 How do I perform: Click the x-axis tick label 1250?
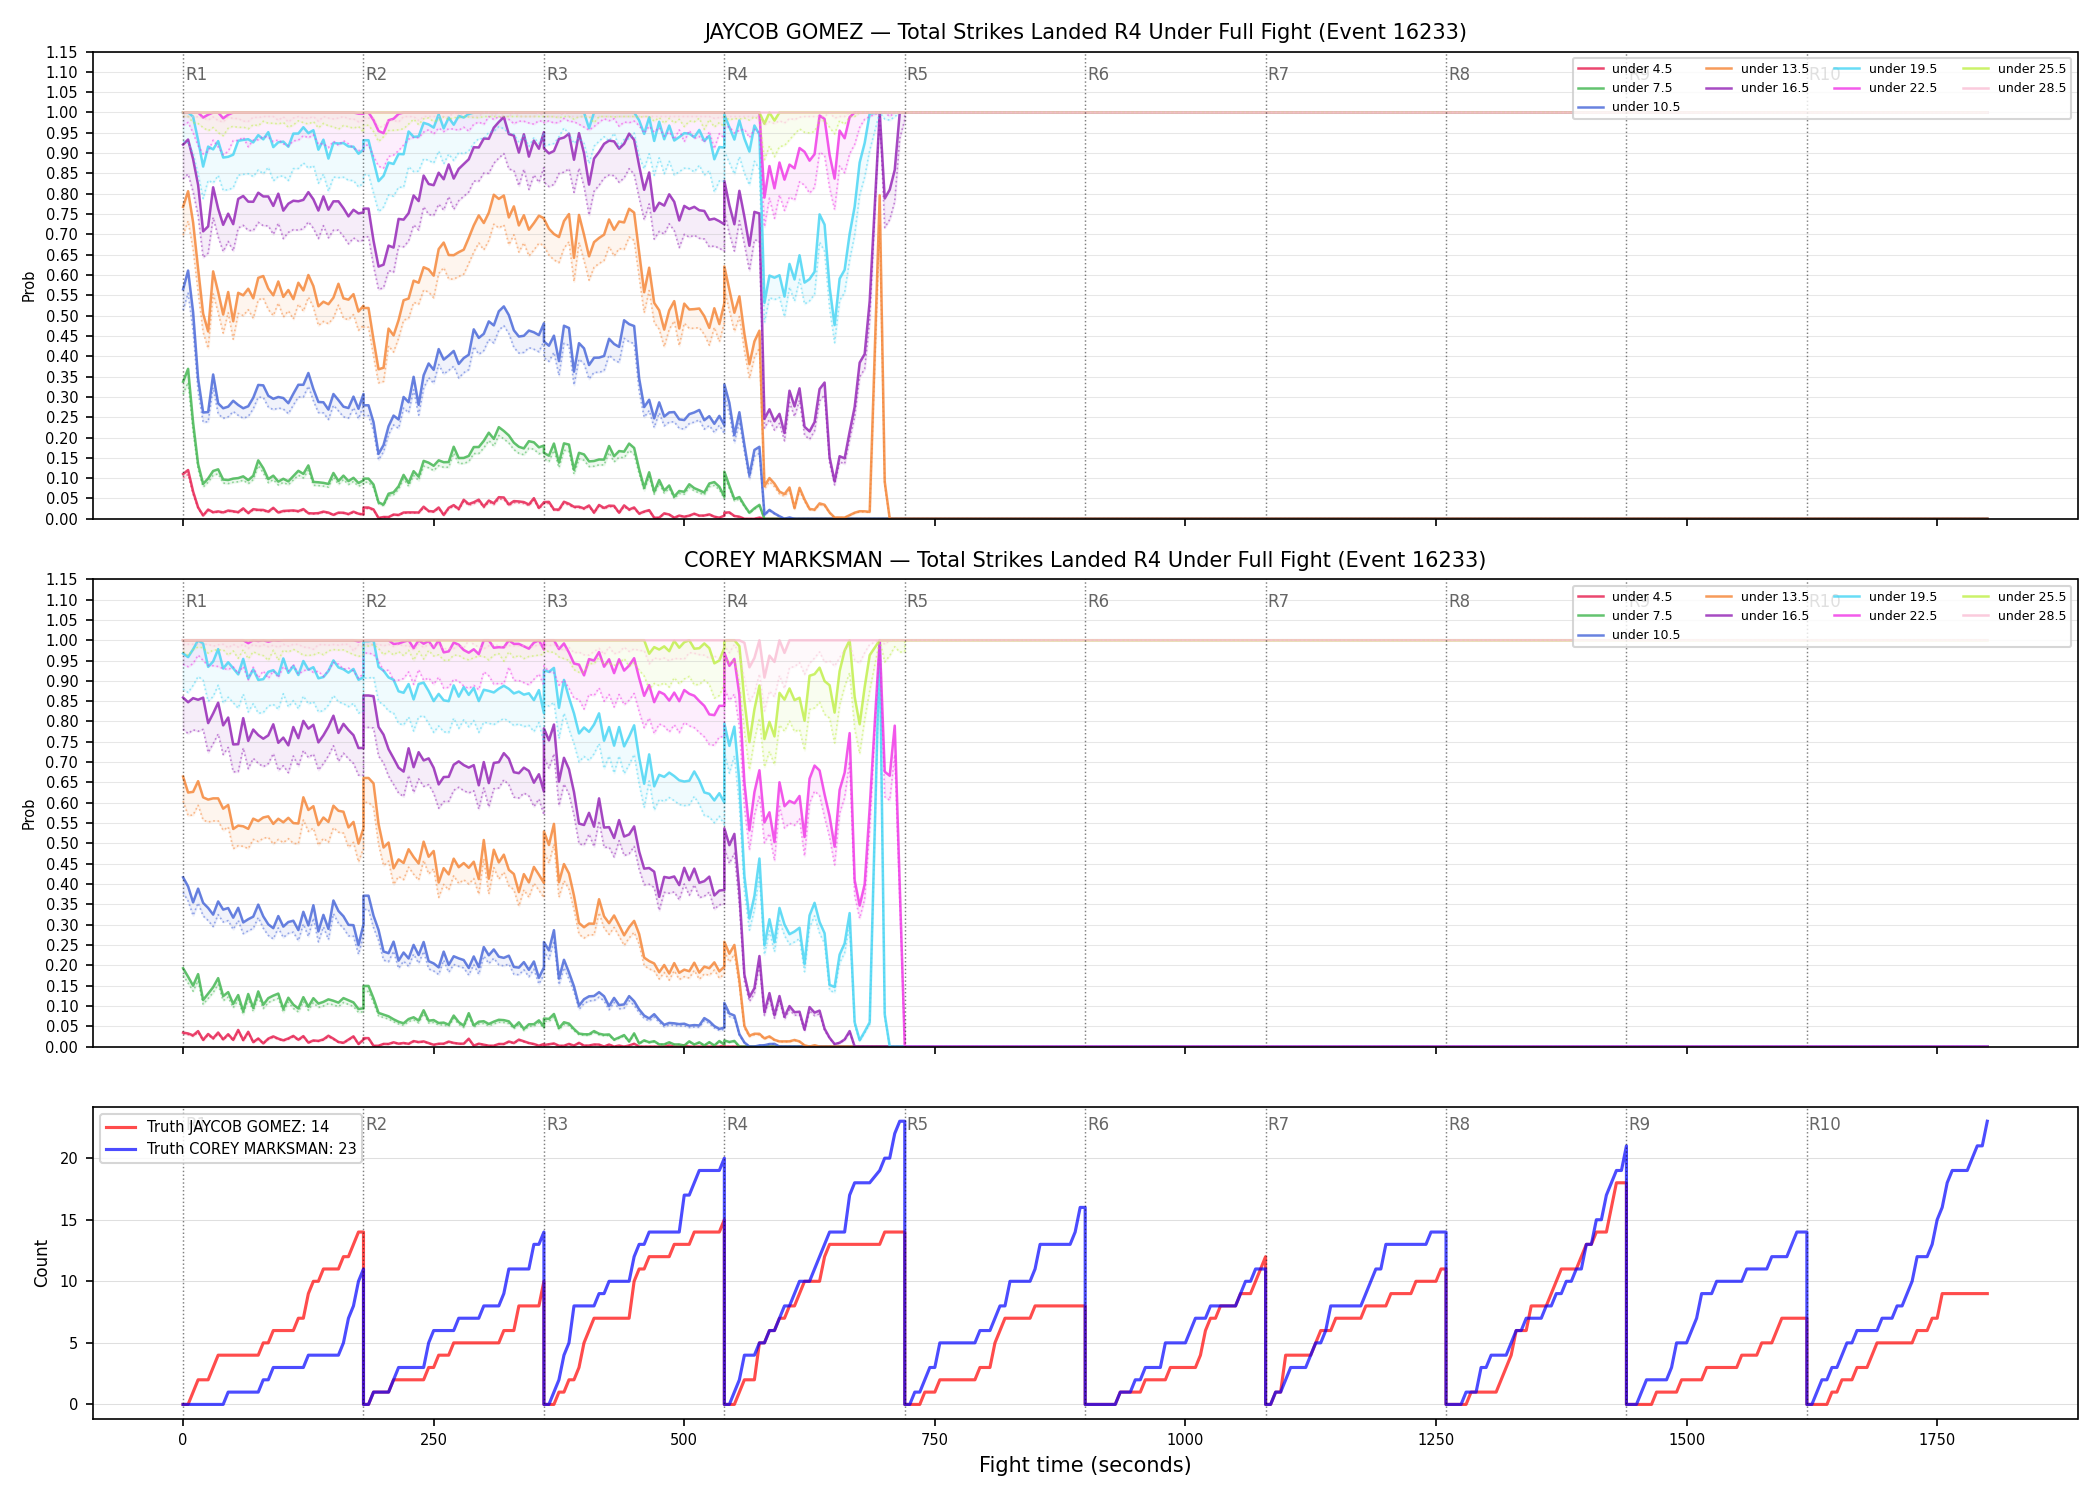point(1436,1440)
